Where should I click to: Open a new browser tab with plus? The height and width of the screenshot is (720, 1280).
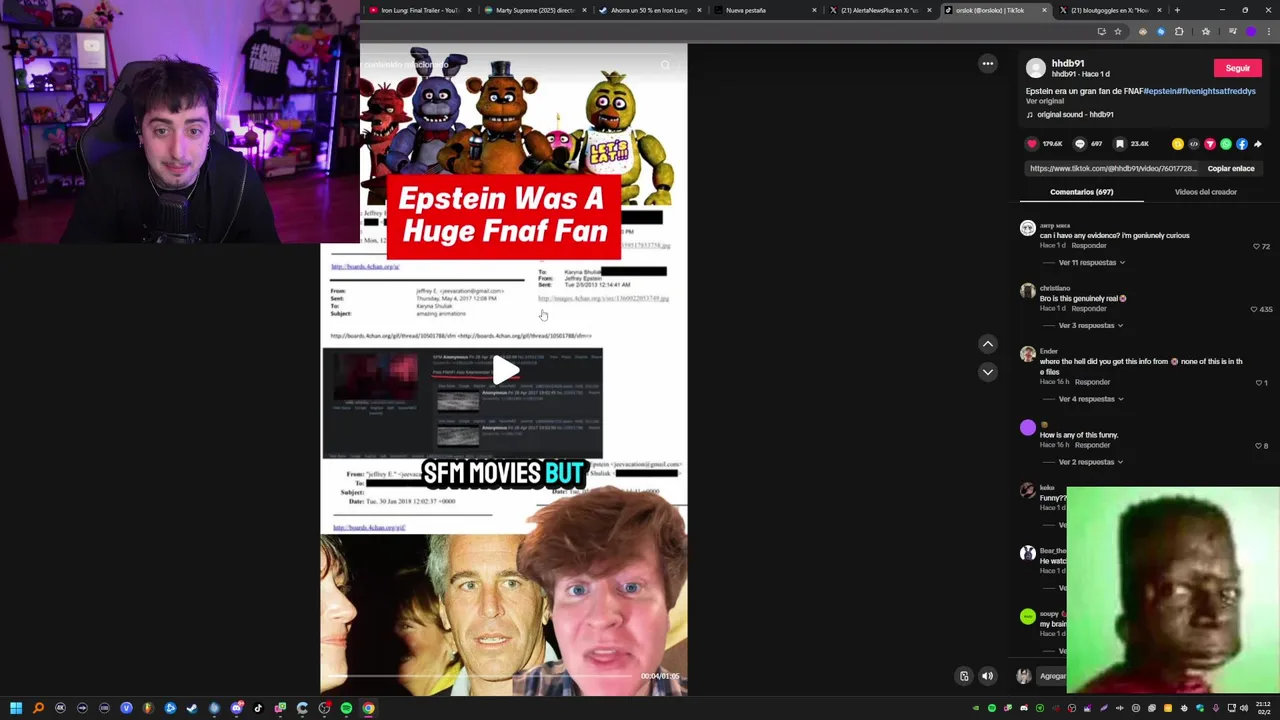(x=1177, y=10)
